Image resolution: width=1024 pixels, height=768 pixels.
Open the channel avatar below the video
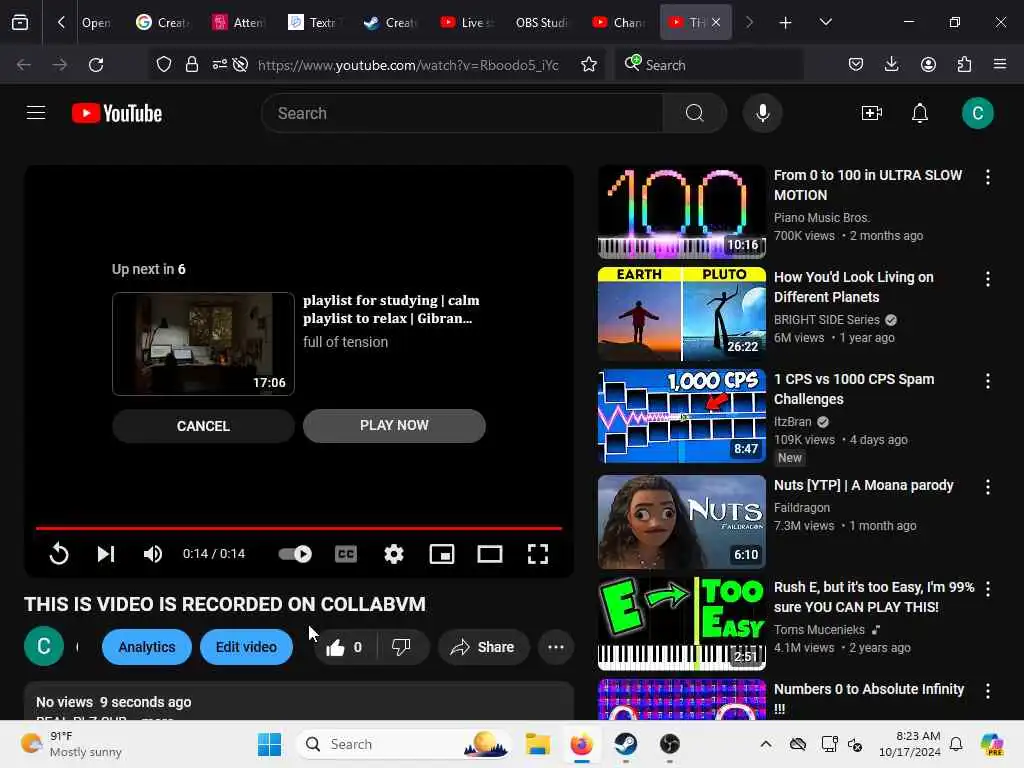44,647
